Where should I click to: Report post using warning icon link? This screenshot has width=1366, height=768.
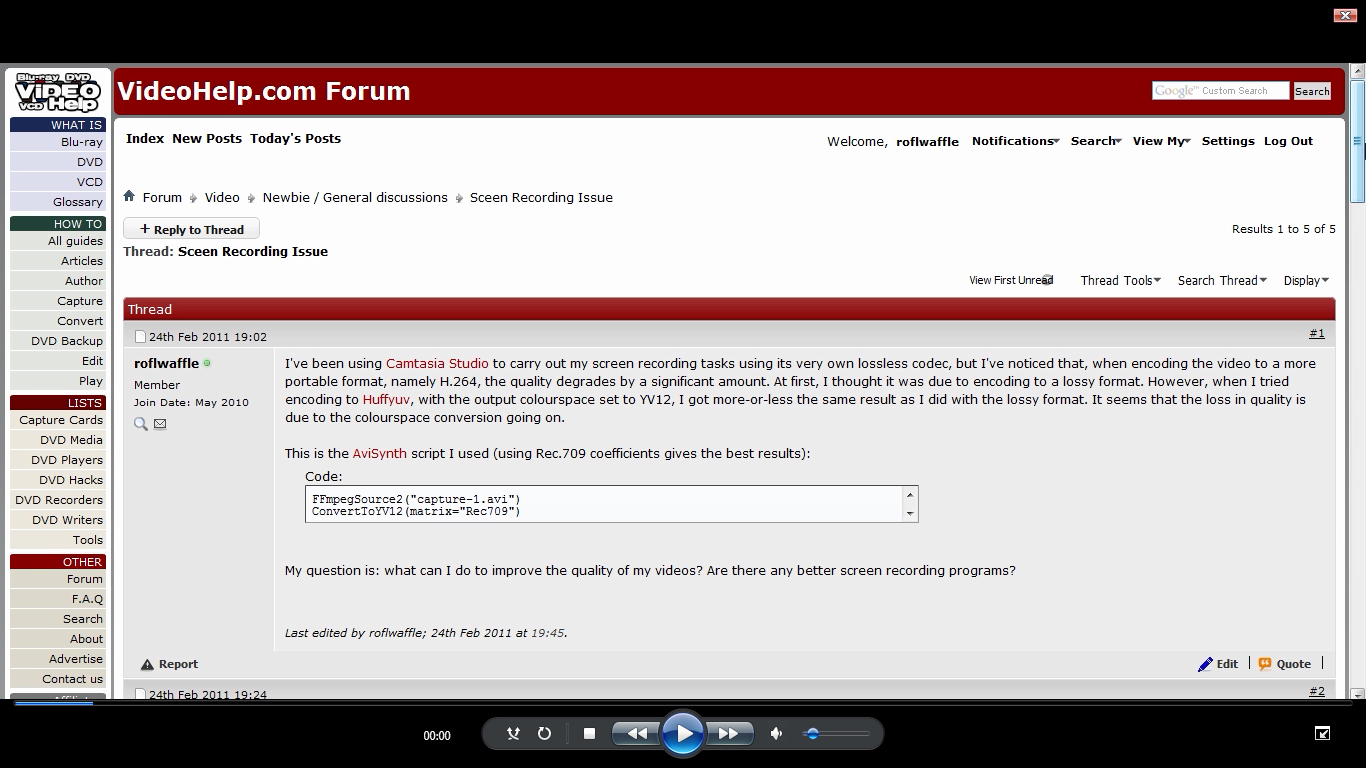coord(169,664)
